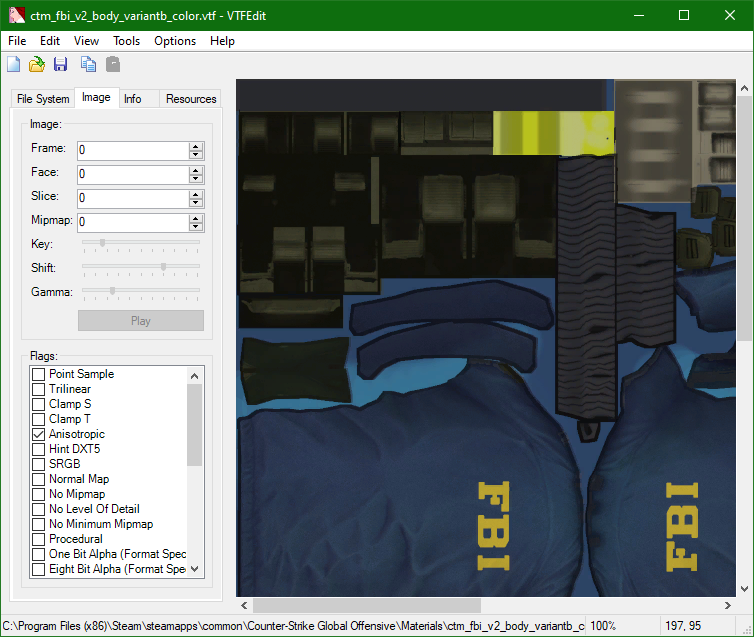Click the 100% zoom status text
The image size is (754, 637).
(x=603, y=626)
